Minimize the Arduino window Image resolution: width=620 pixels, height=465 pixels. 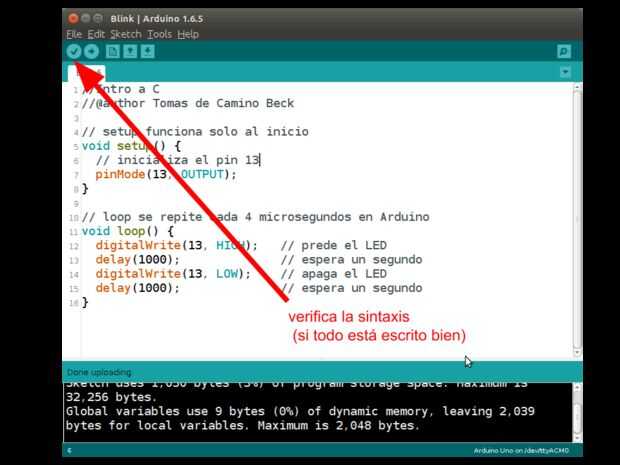click(x=85, y=18)
